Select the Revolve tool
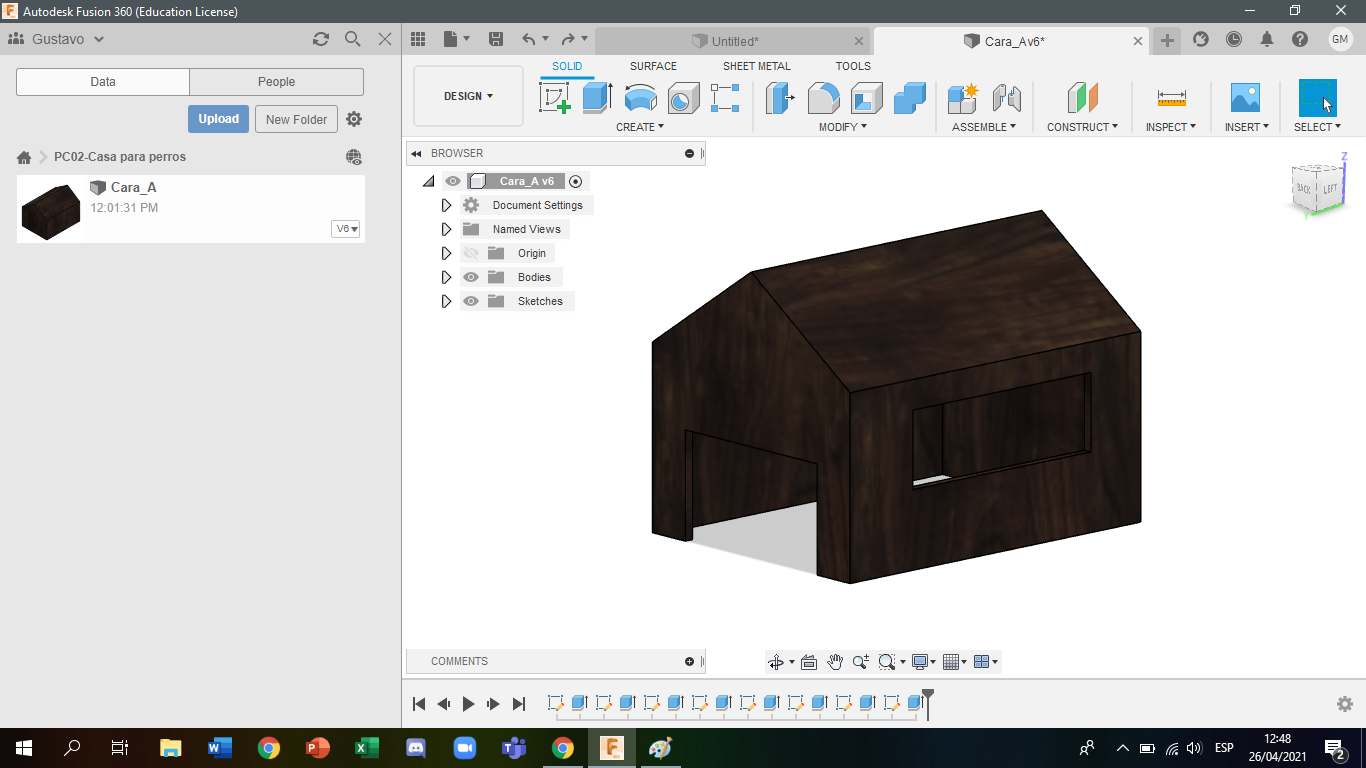The height and width of the screenshot is (768, 1366). pos(640,98)
